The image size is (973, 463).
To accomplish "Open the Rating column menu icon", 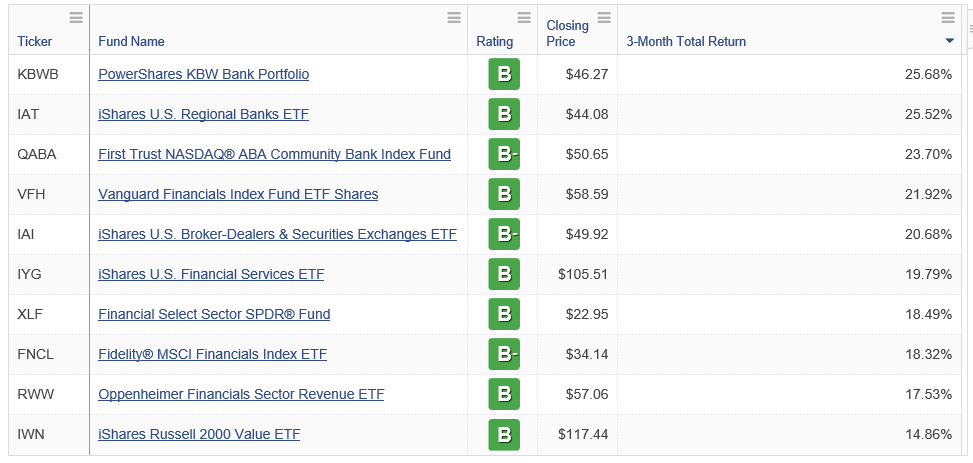I will pos(524,17).
